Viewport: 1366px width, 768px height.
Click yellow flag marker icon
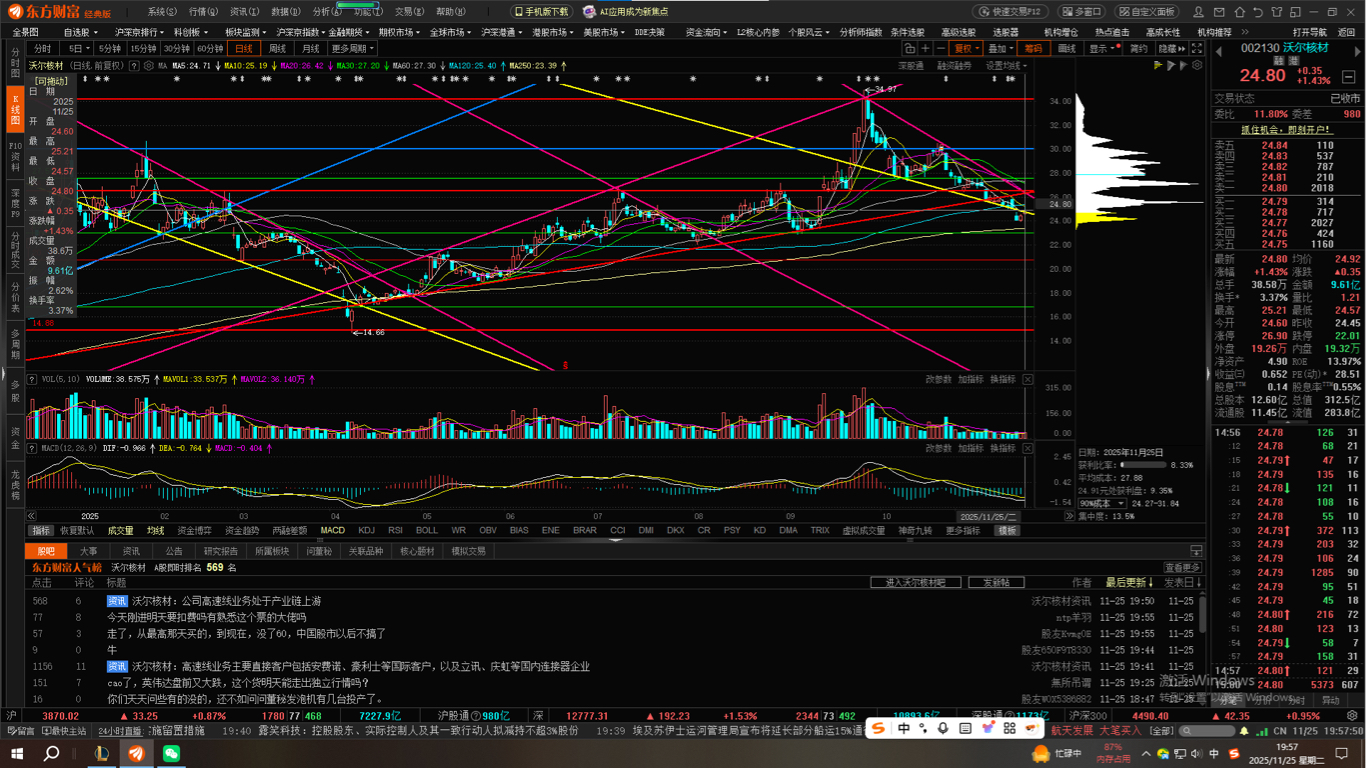pos(1157,66)
